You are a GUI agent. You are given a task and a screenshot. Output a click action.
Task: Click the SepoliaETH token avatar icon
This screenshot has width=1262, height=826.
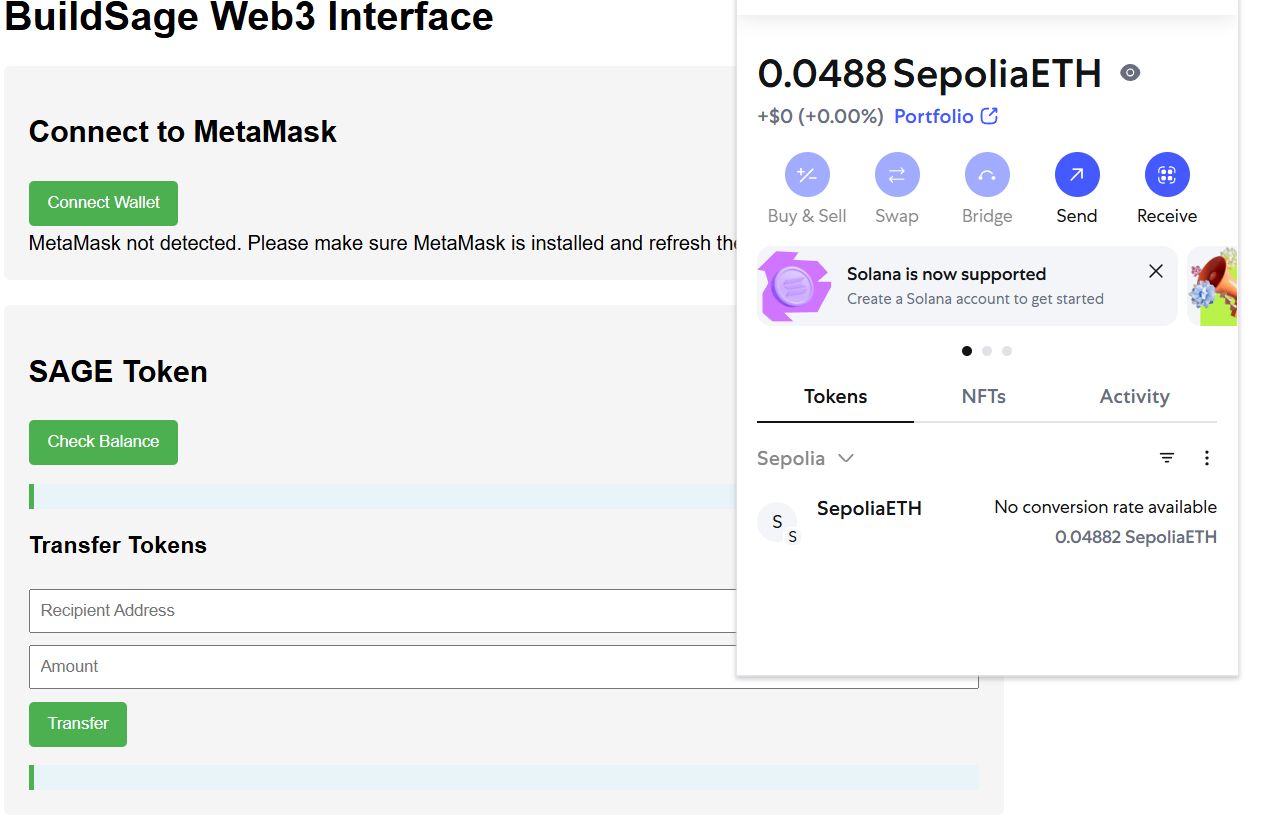click(778, 523)
